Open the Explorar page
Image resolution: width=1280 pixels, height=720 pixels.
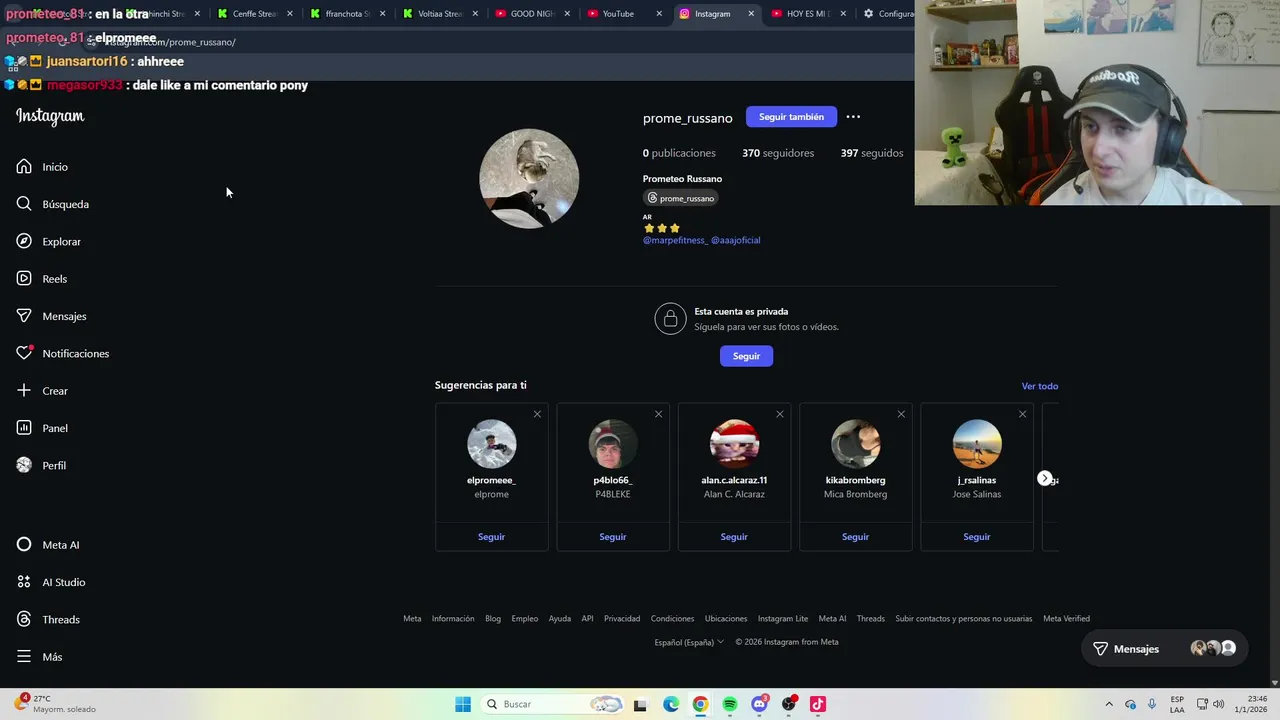pyautogui.click(x=48, y=241)
